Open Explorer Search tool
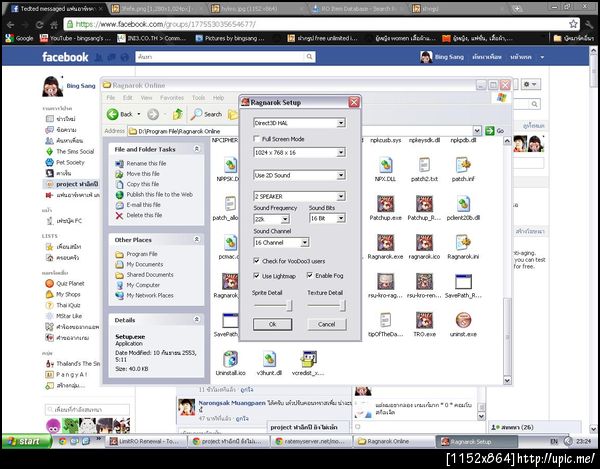Image resolution: width=600 pixels, height=469 pixels. point(206,114)
